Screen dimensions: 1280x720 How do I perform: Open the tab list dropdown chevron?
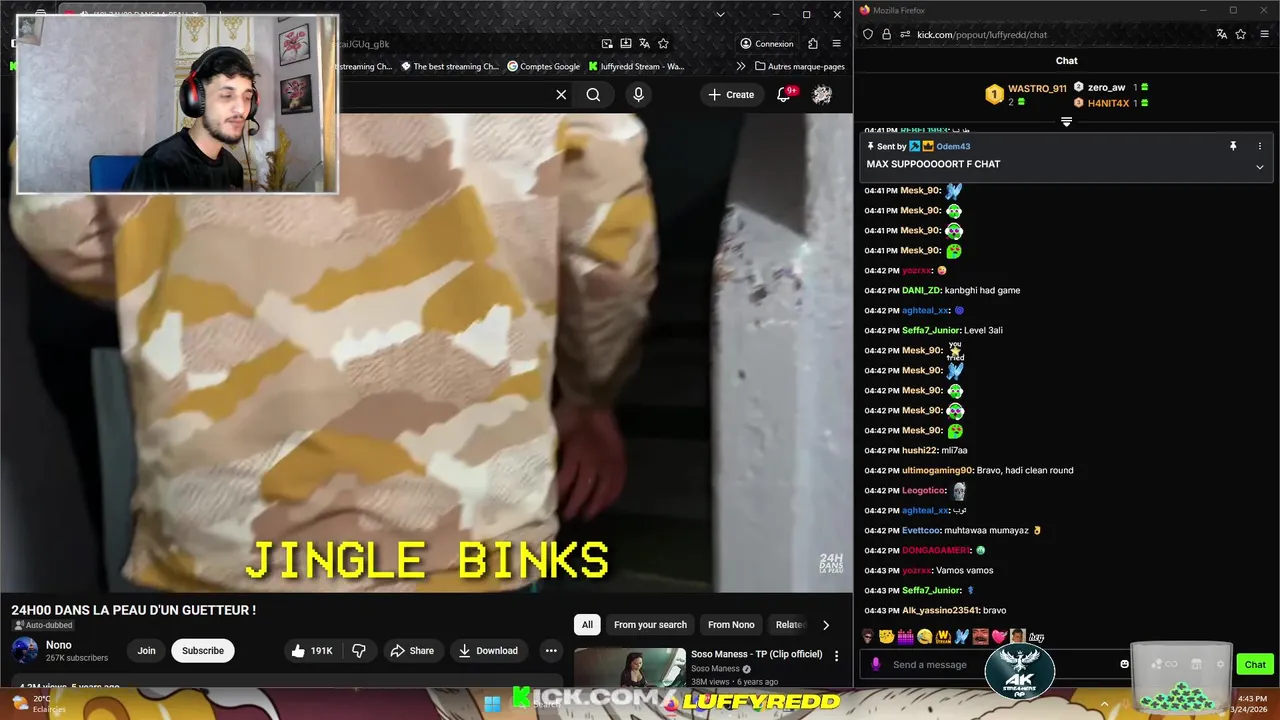coord(720,15)
